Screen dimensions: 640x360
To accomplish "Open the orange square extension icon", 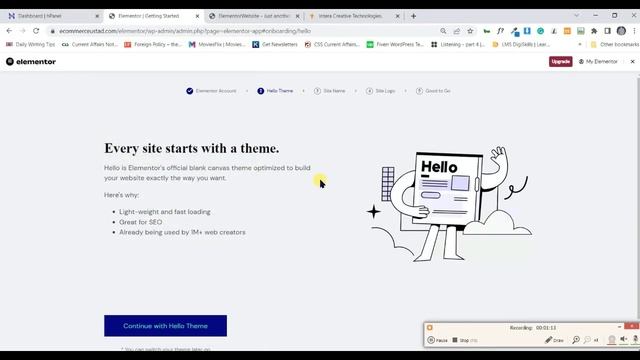I will 567,31.
